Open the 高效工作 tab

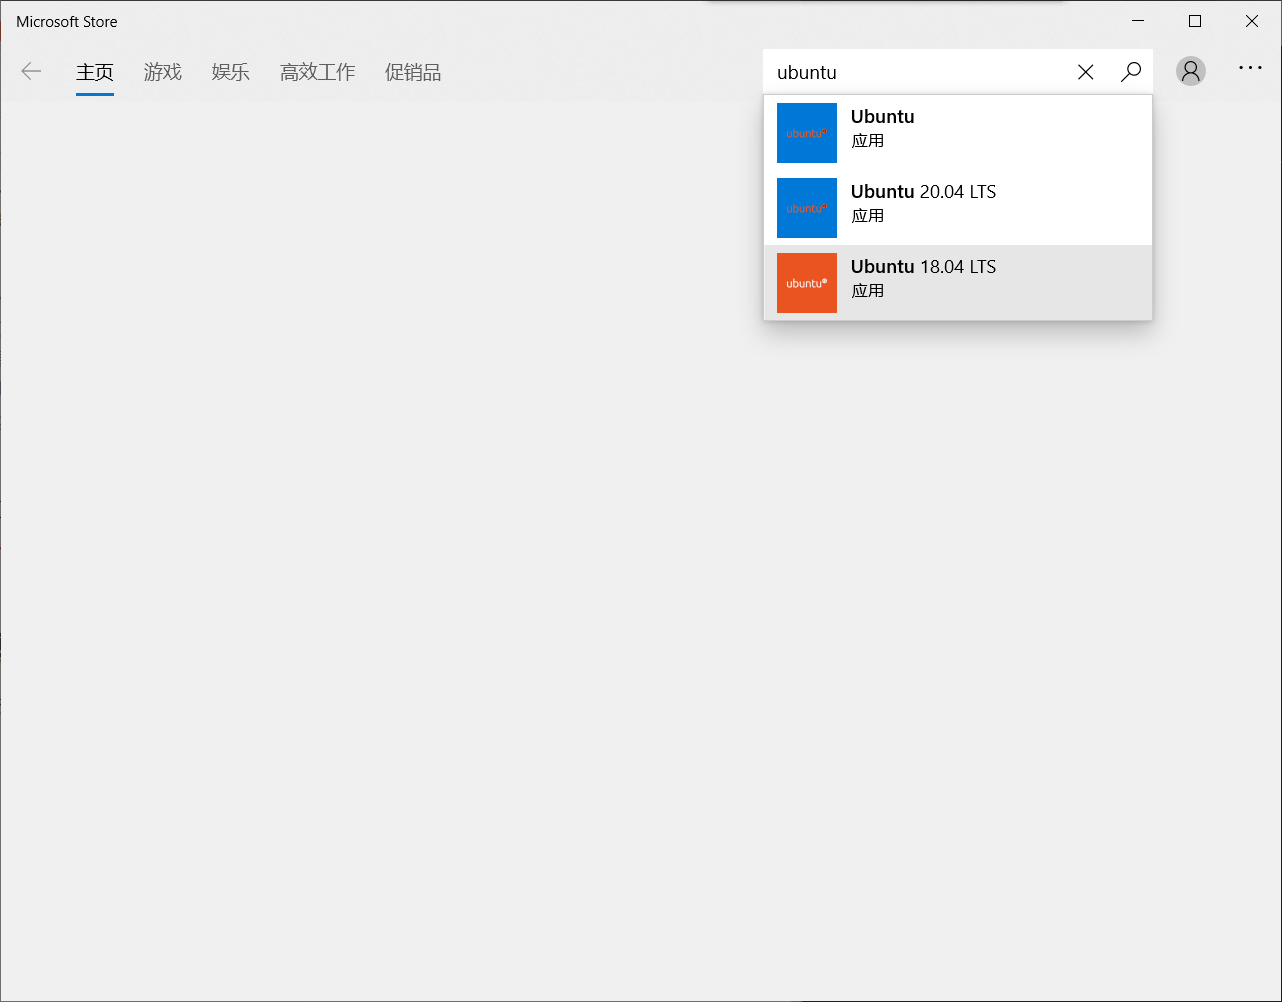(318, 72)
